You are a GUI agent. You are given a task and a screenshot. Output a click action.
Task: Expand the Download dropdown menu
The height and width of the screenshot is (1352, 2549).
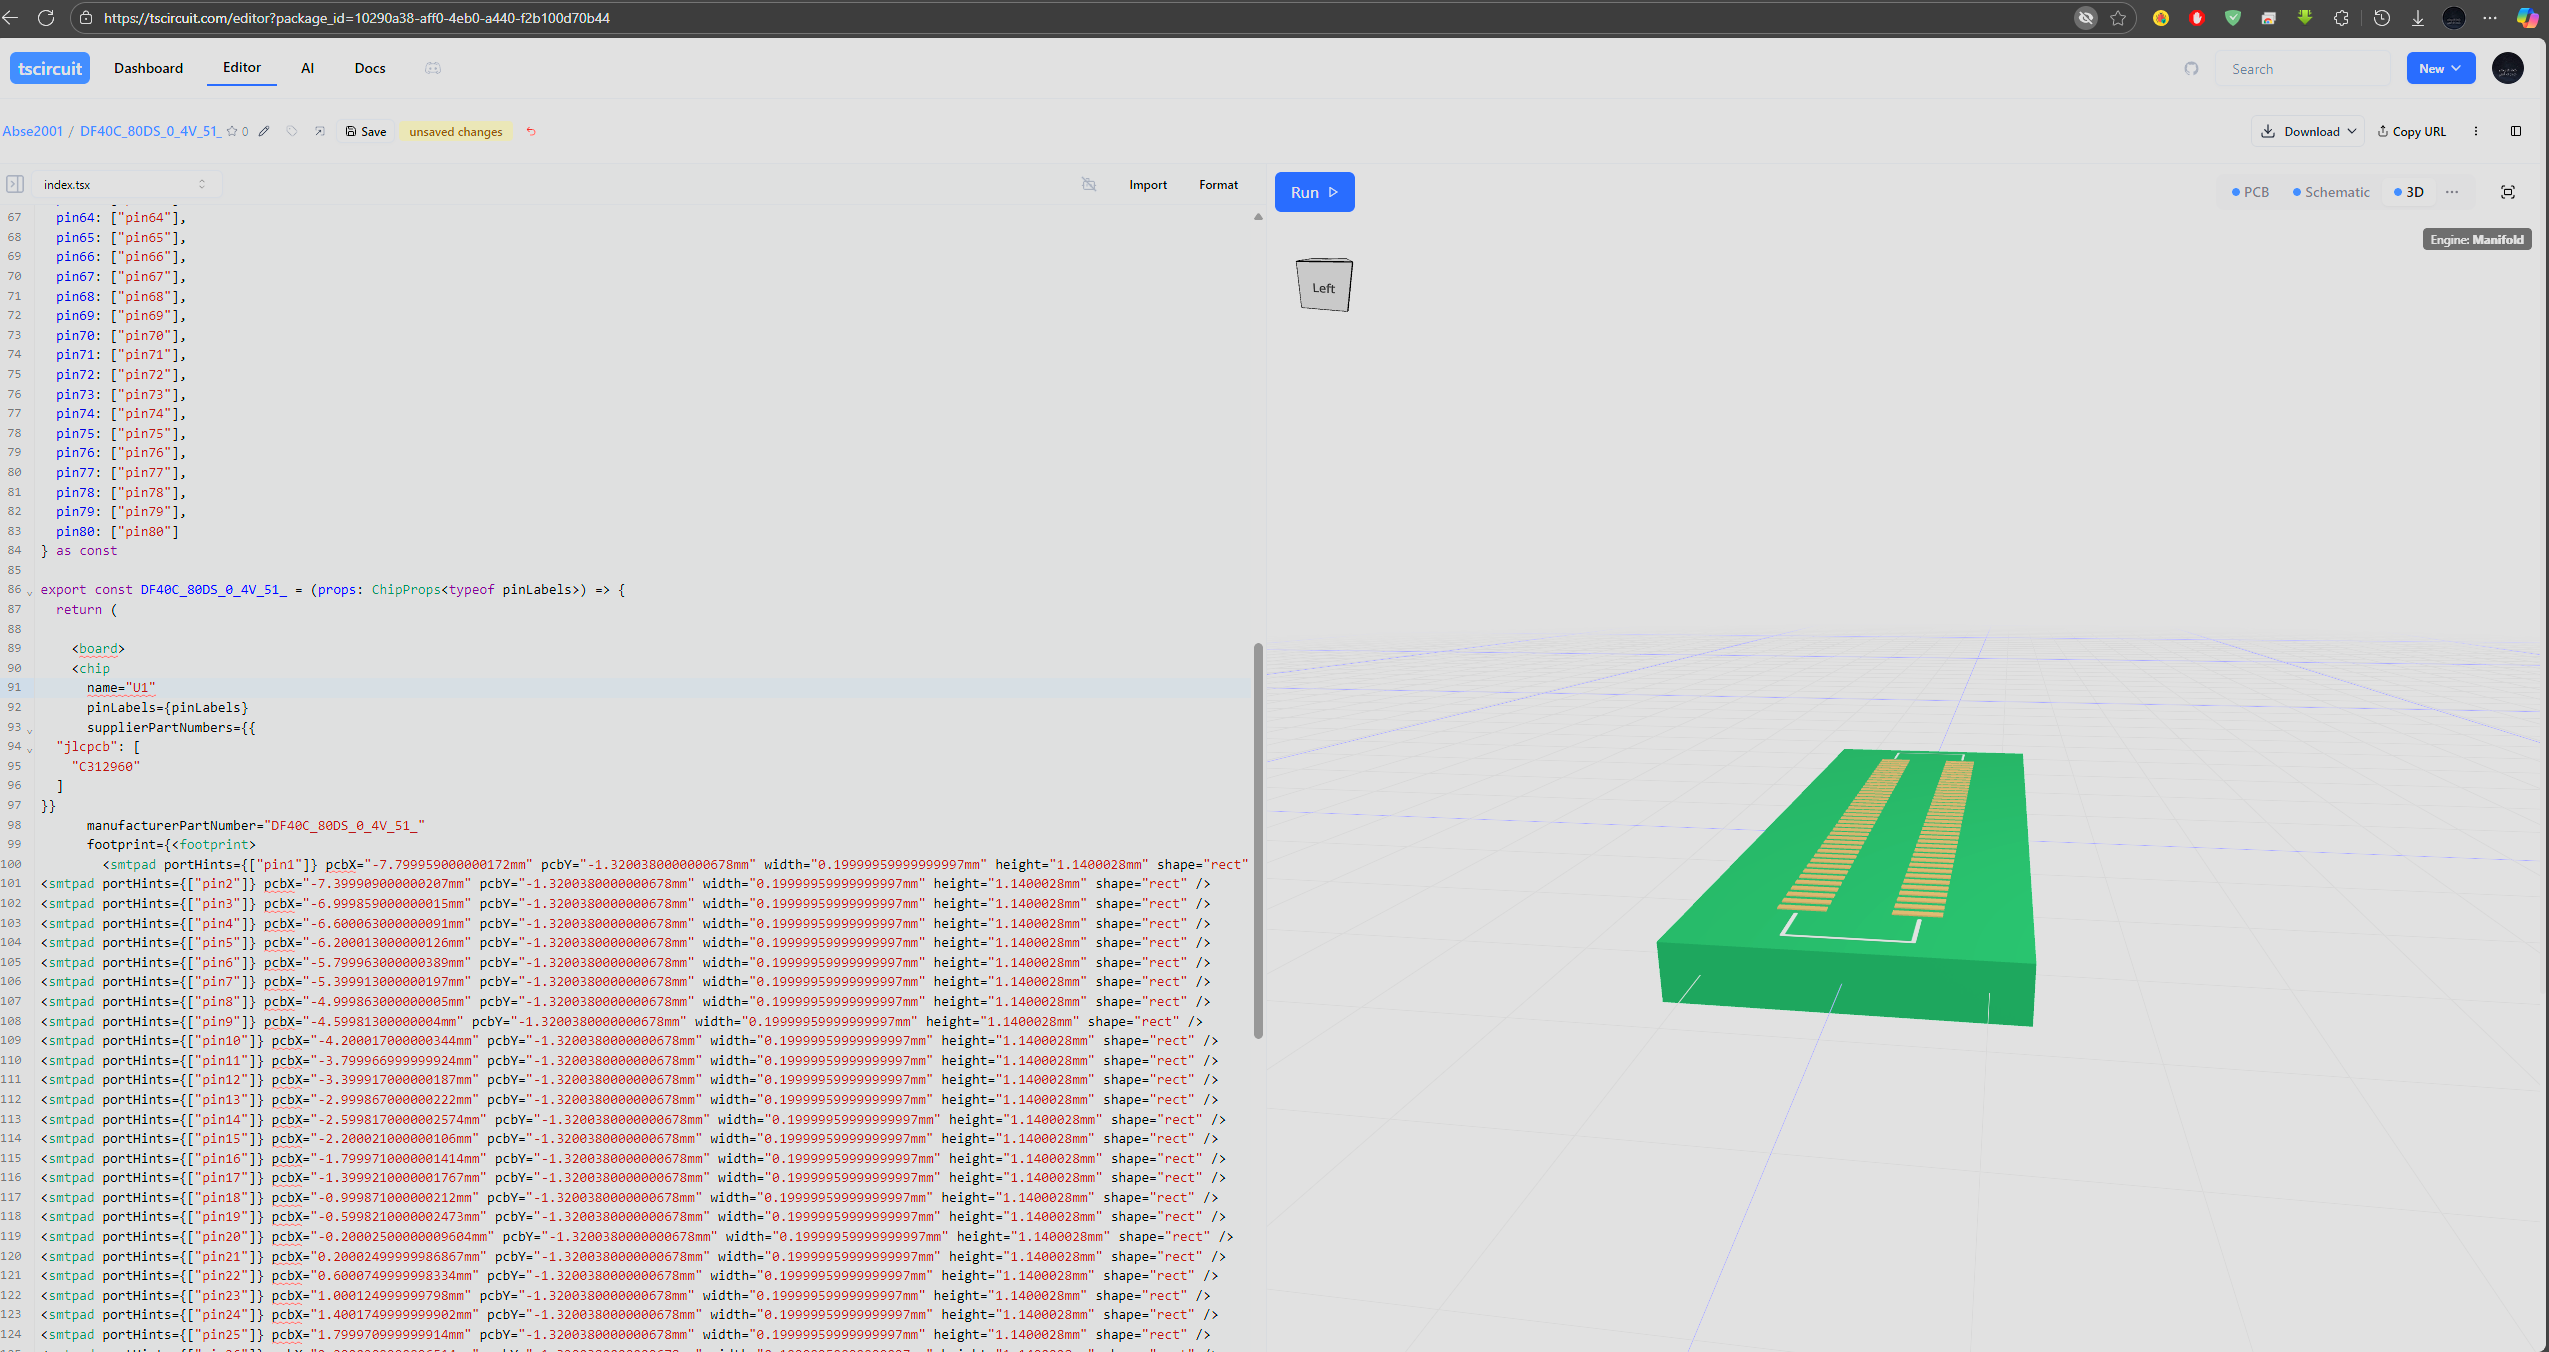click(x=2311, y=131)
